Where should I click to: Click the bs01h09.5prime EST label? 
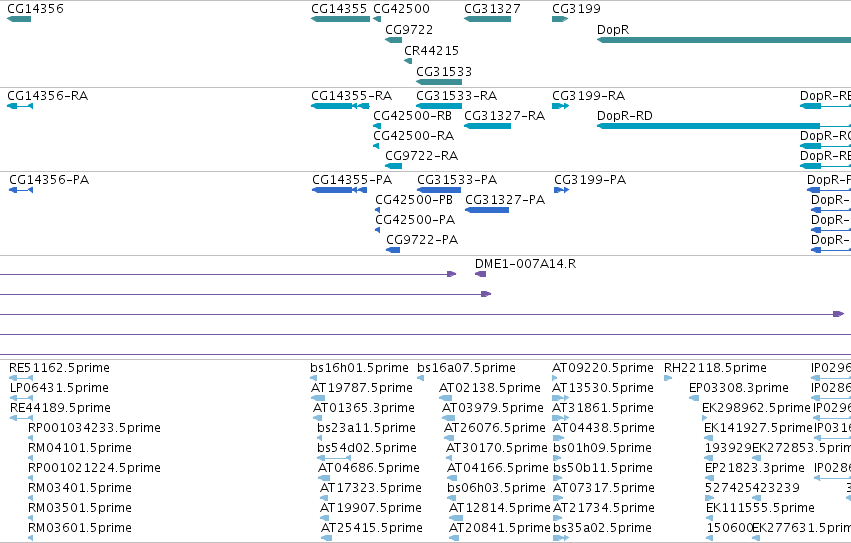point(602,448)
